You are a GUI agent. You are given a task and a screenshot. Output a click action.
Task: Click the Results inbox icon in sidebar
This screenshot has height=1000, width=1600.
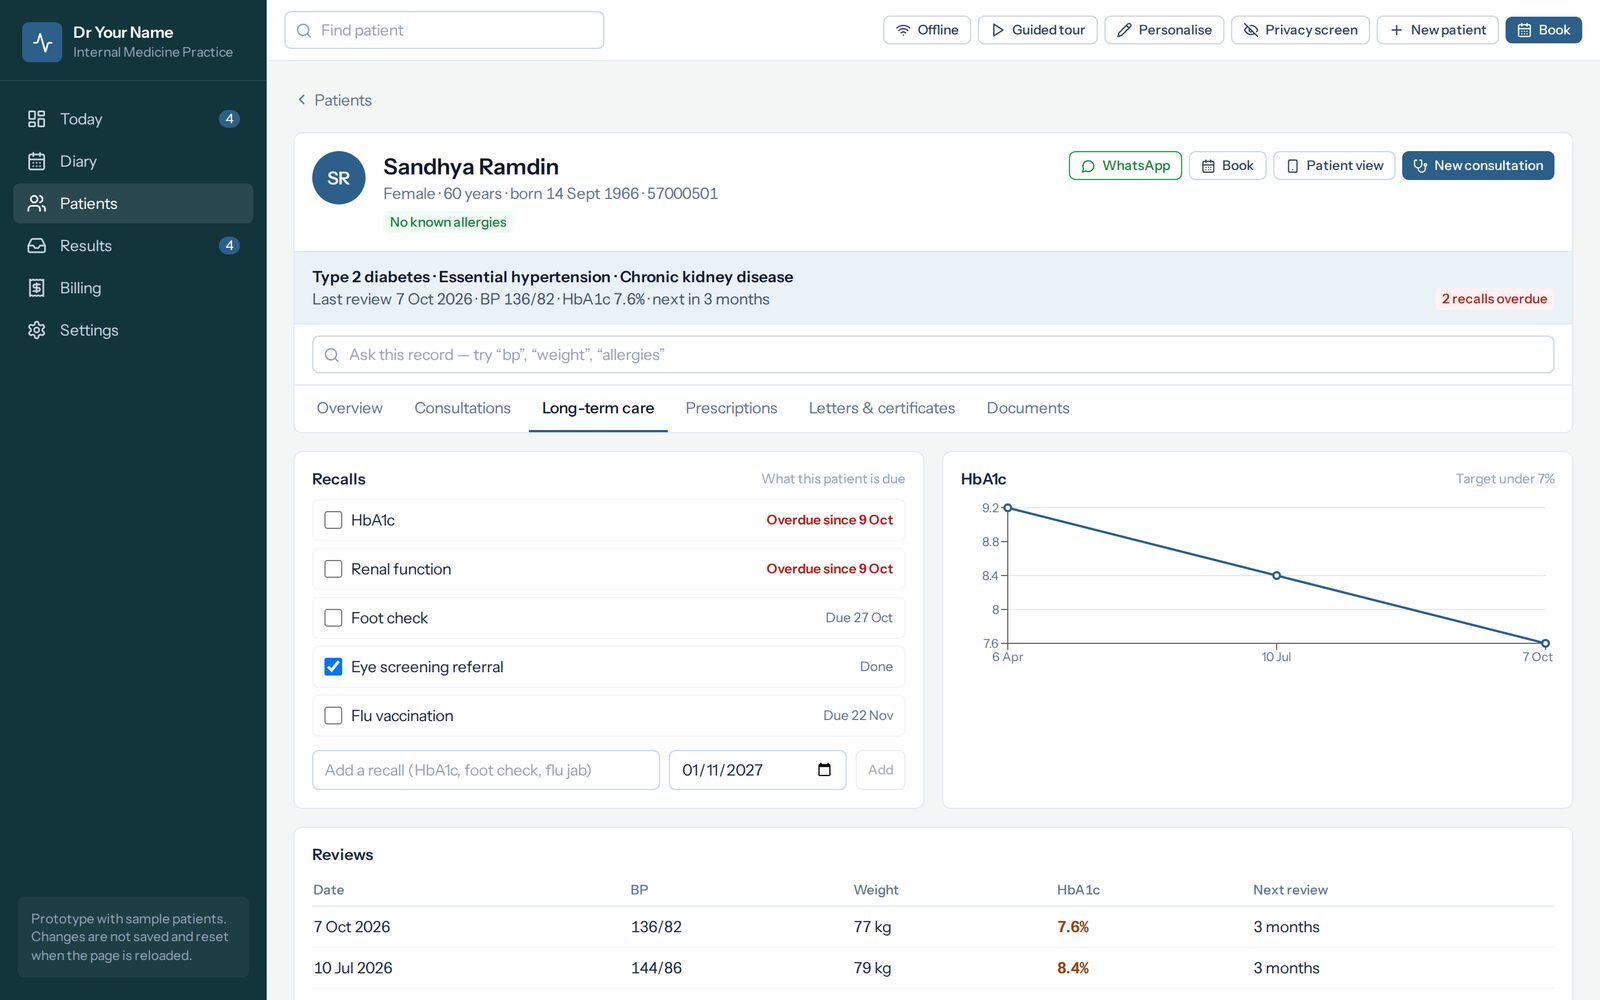tap(37, 245)
